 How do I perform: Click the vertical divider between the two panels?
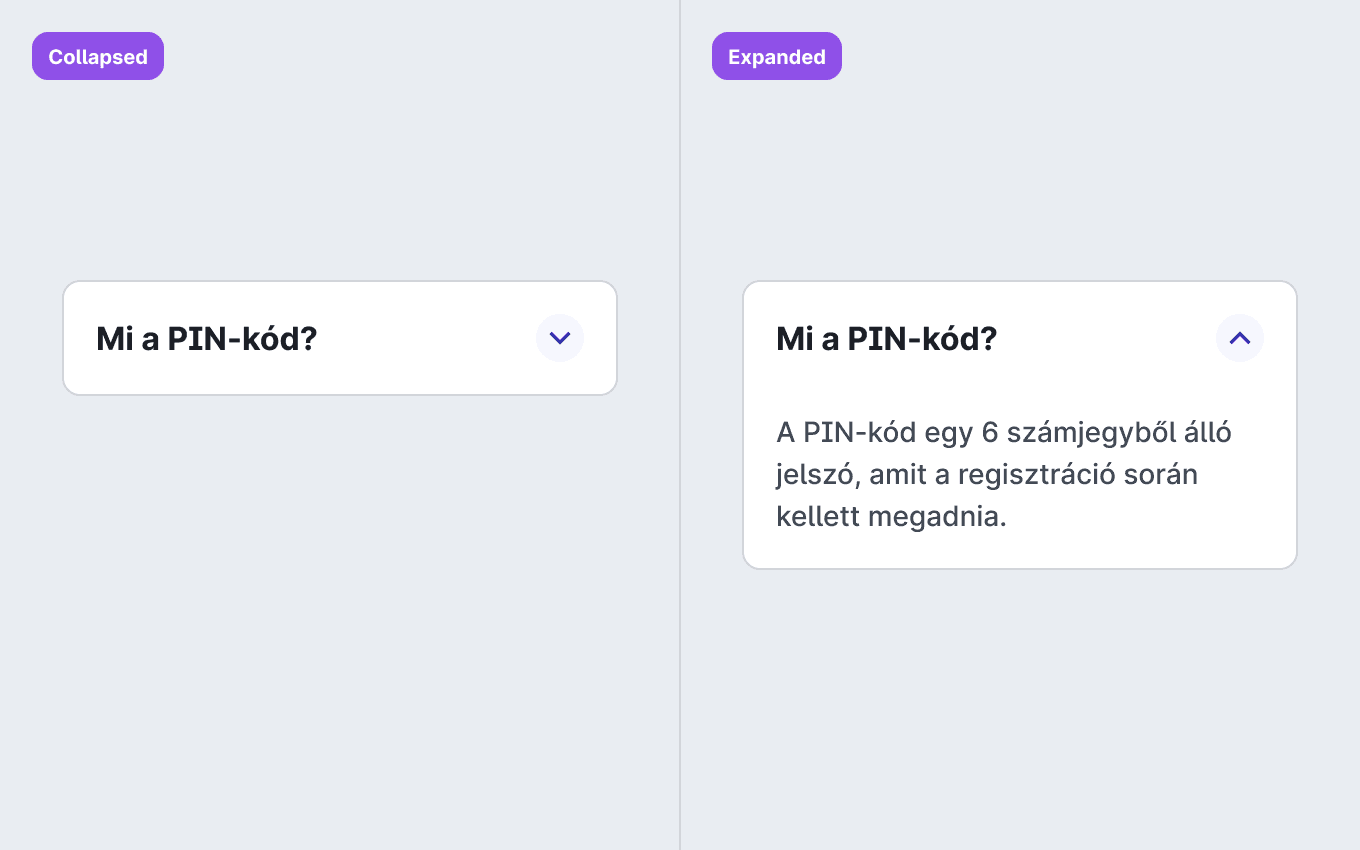[680, 425]
